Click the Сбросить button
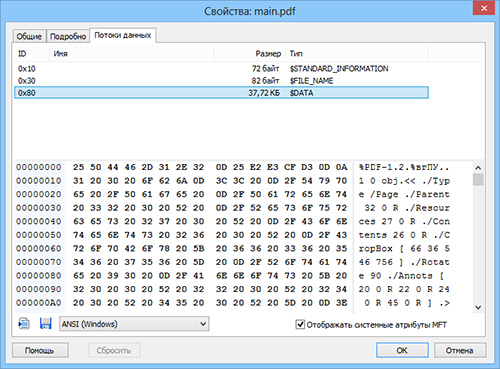Viewport: 500px width, 369px height. (114, 350)
